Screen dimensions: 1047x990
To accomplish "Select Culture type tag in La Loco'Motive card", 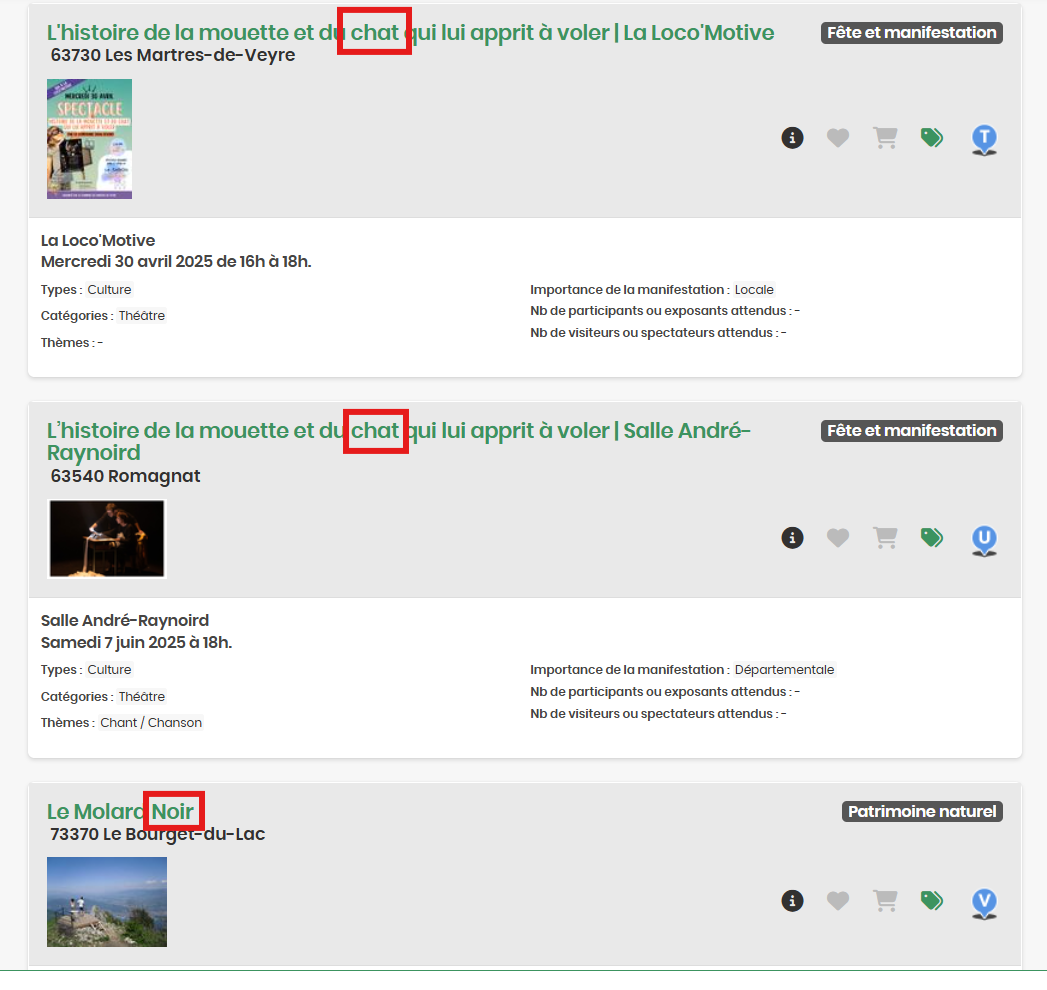I will pyautogui.click(x=110, y=290).
